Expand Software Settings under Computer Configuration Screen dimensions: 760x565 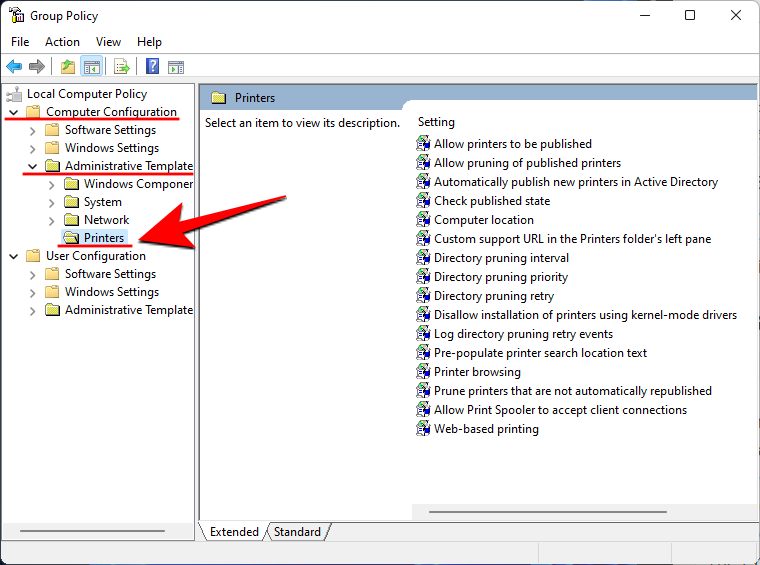[x=32, y=131]
